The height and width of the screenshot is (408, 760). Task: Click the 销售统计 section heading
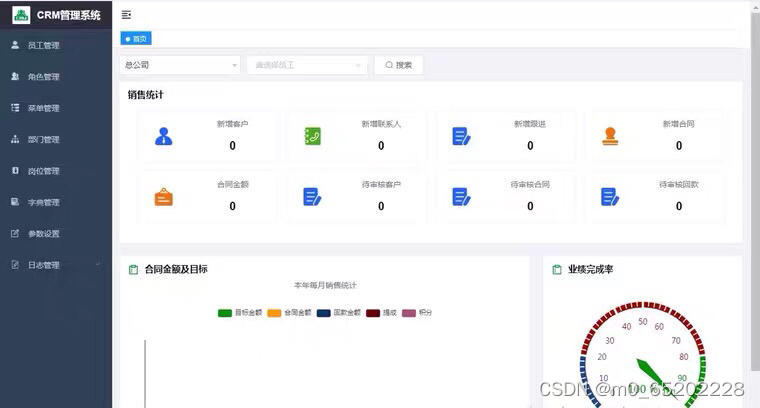[x=146, y=94]
